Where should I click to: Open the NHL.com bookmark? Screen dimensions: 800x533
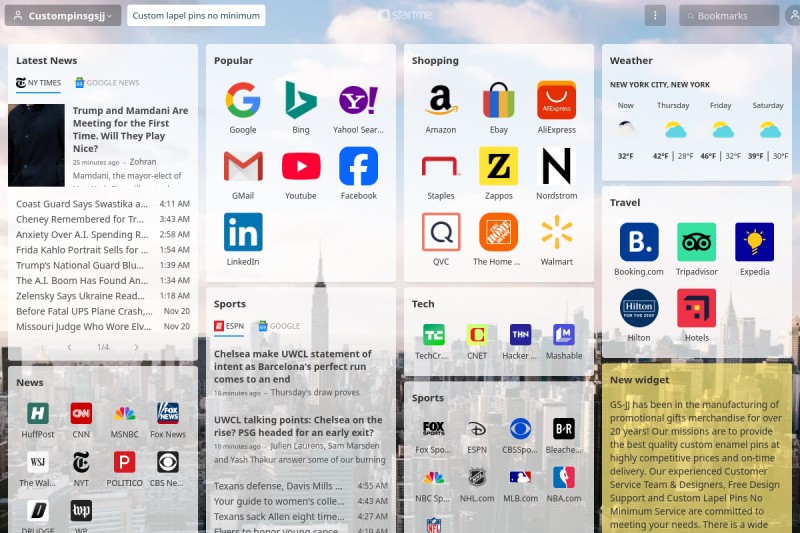[x=477, y=477]
